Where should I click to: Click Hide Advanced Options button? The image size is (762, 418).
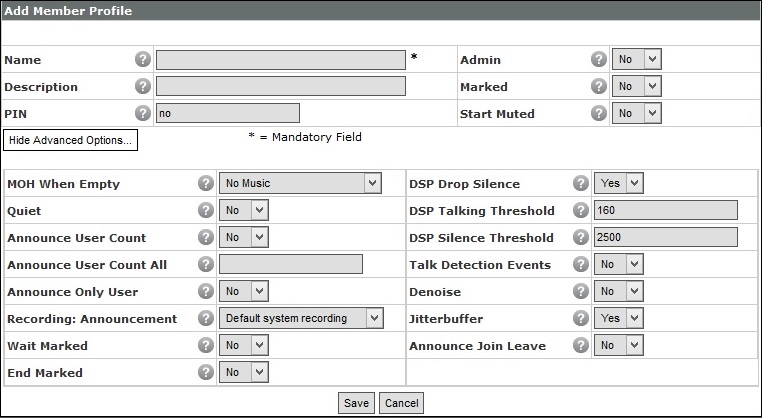tap(70, 140)
